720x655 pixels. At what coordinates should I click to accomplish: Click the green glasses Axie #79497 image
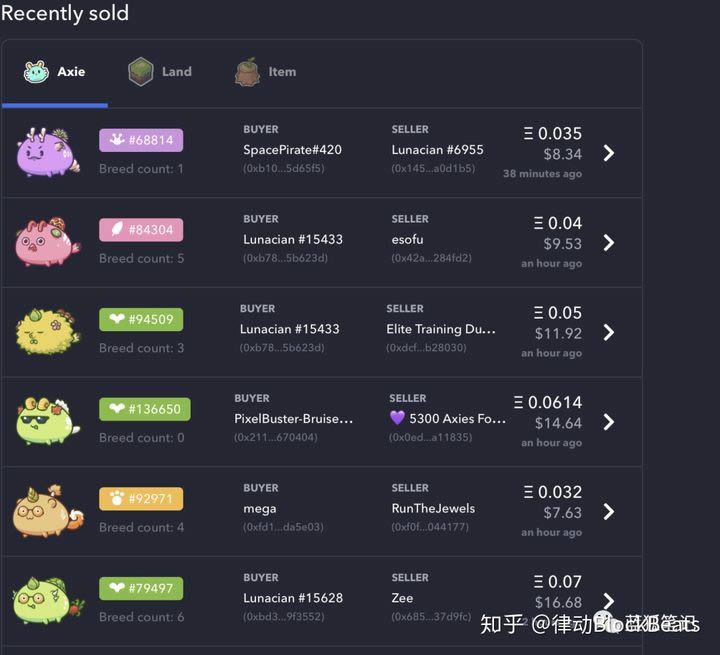[49, 600]
